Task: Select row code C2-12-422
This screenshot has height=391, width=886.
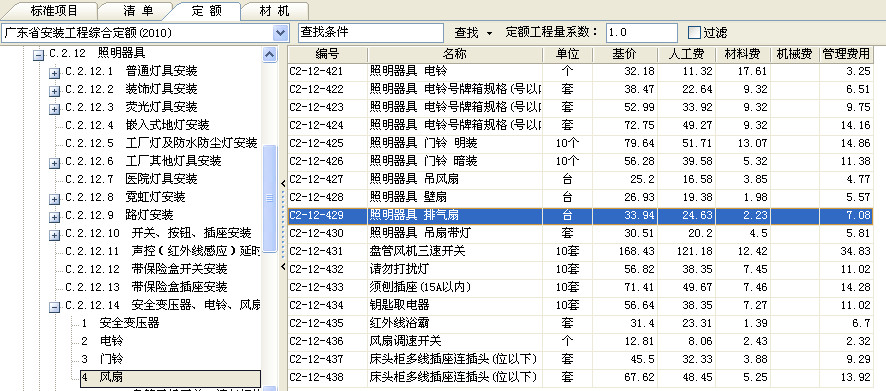Action: (316, 89)
